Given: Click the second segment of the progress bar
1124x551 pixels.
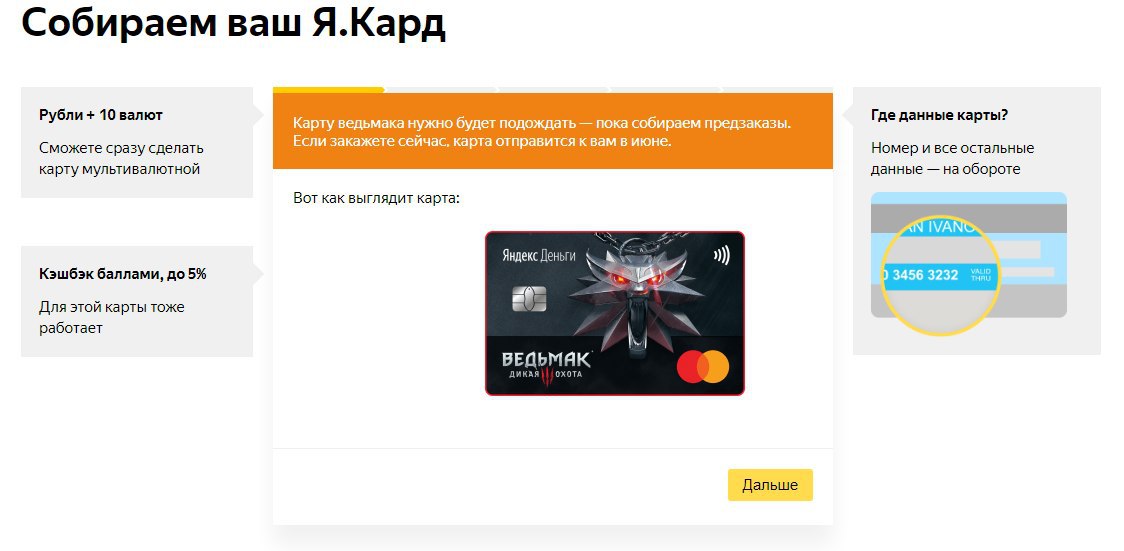Looking at the screenshot, I should point(441,90).
